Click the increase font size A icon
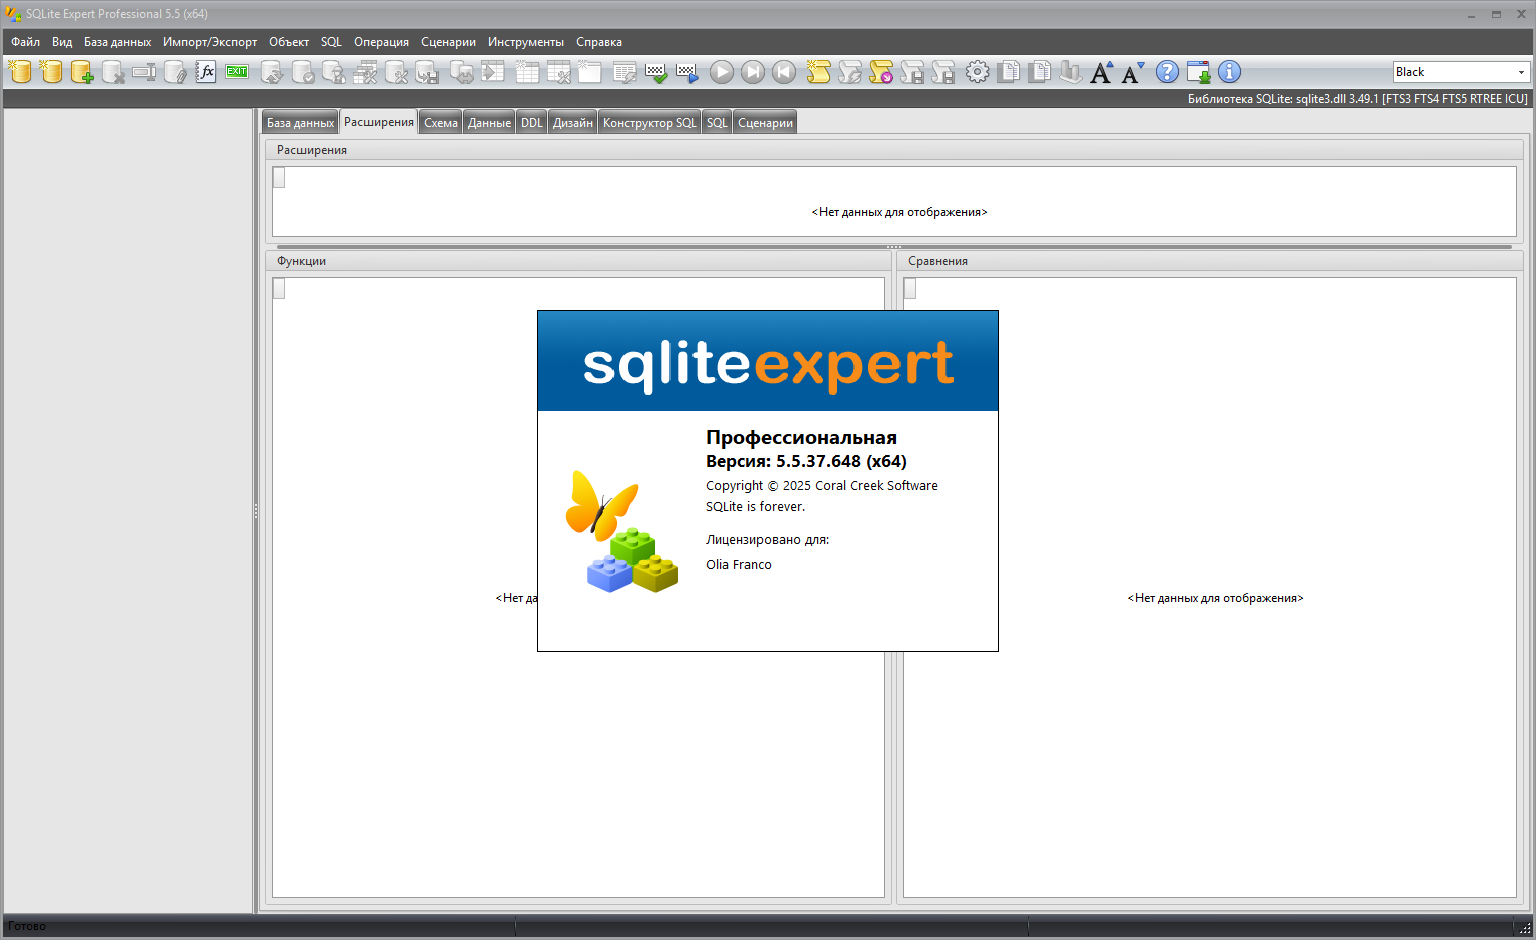The width and height of the screenshot is (1536, 940). tap(1102, 72)
